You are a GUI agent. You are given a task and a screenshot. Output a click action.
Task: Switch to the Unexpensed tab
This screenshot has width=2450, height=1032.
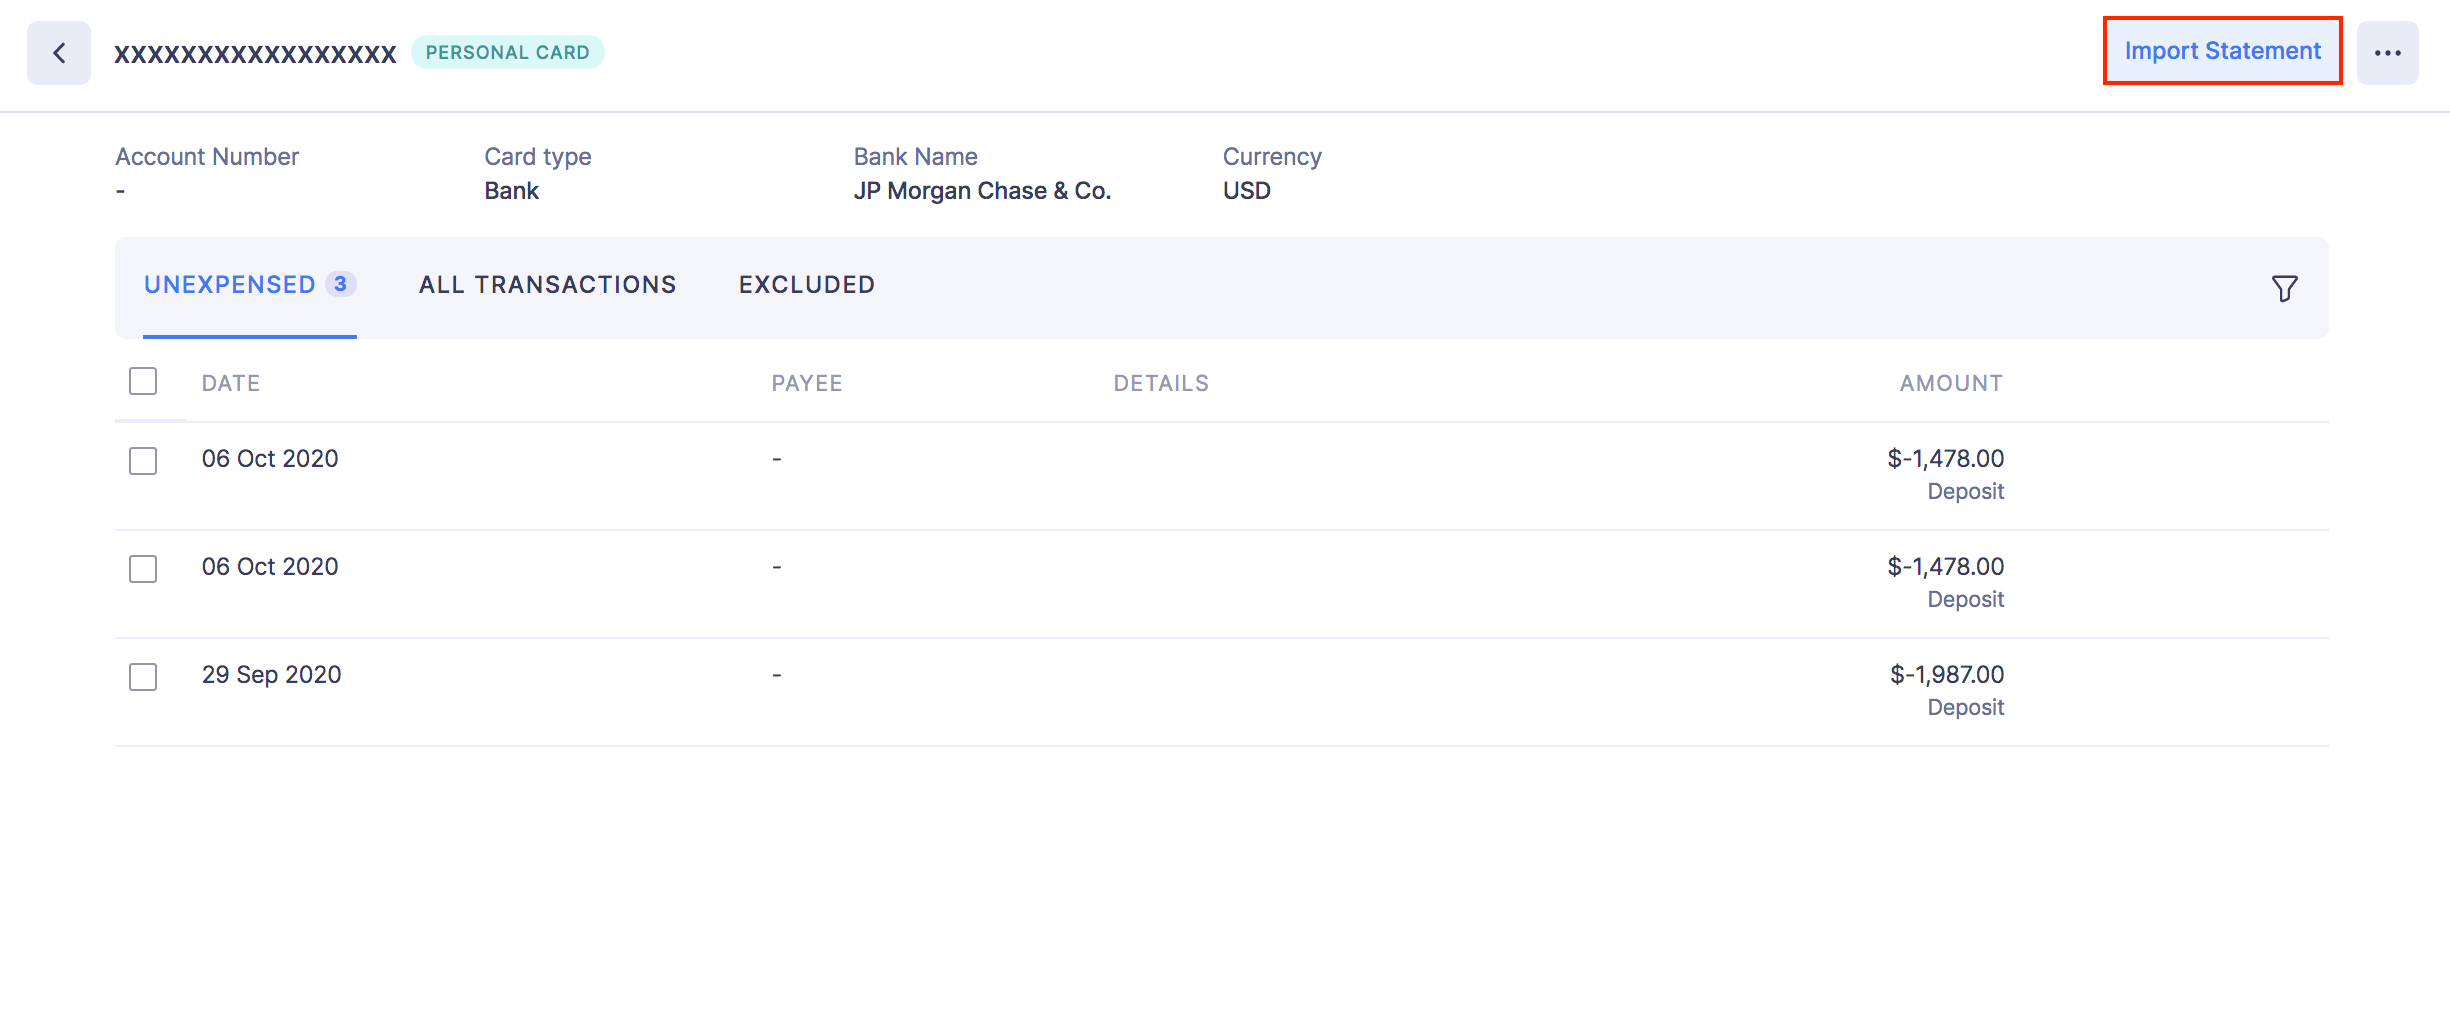tap(230, 285)
